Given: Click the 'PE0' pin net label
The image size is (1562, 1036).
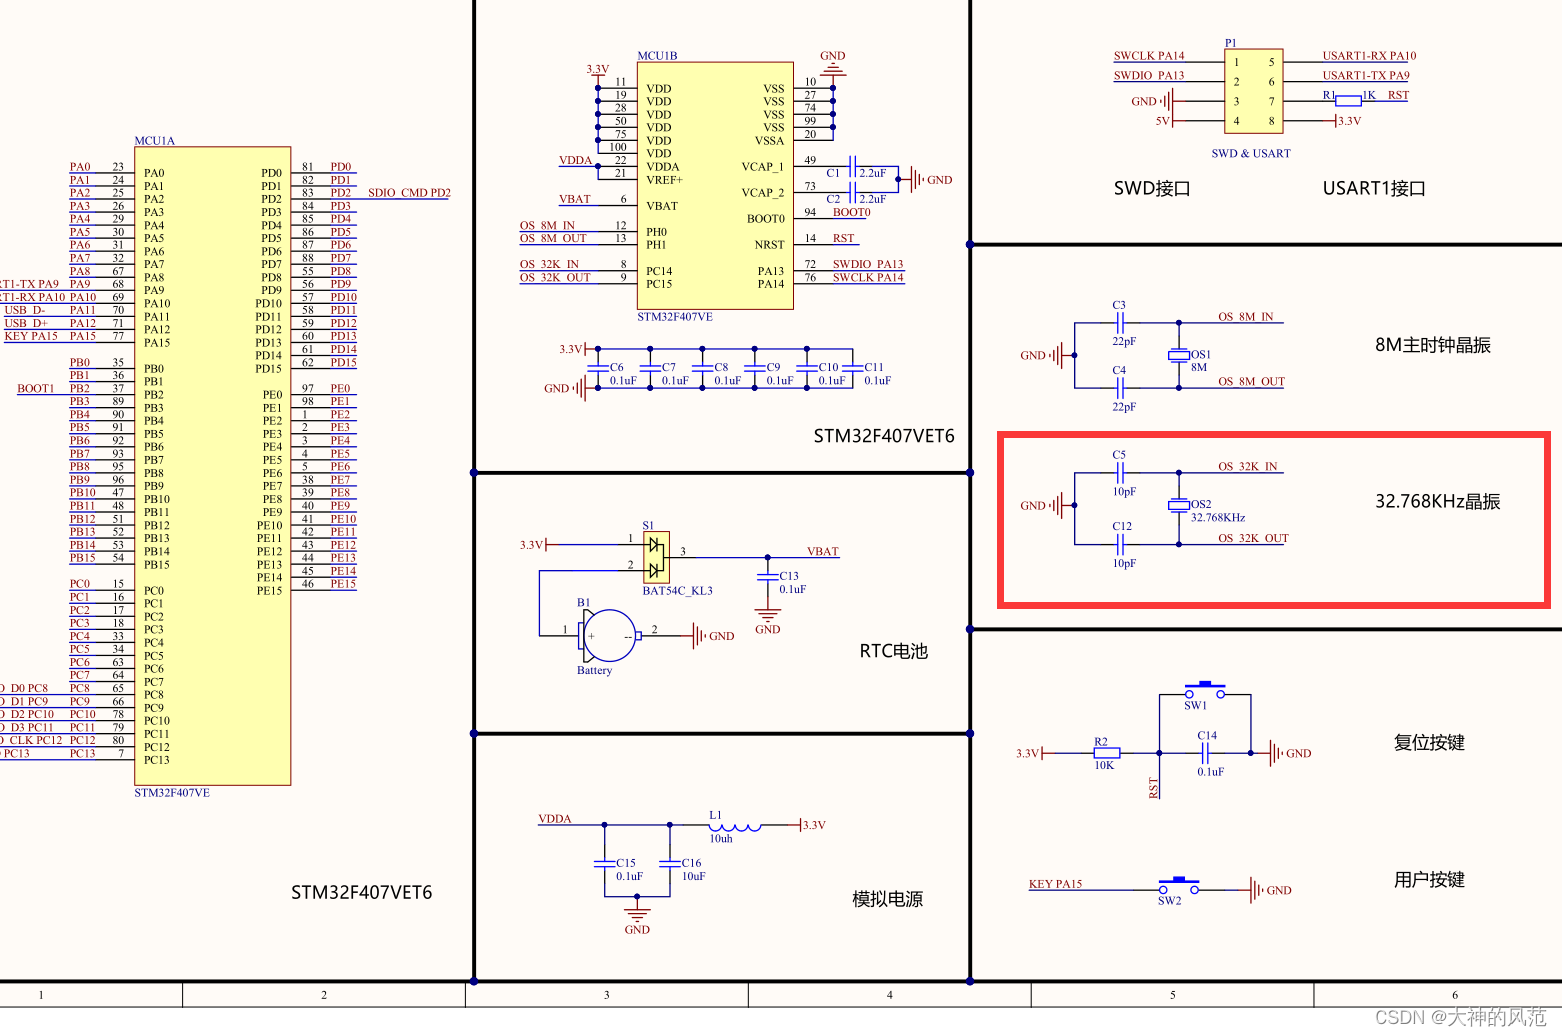Looking at the screenshot, I should click(x=341, y=389).
